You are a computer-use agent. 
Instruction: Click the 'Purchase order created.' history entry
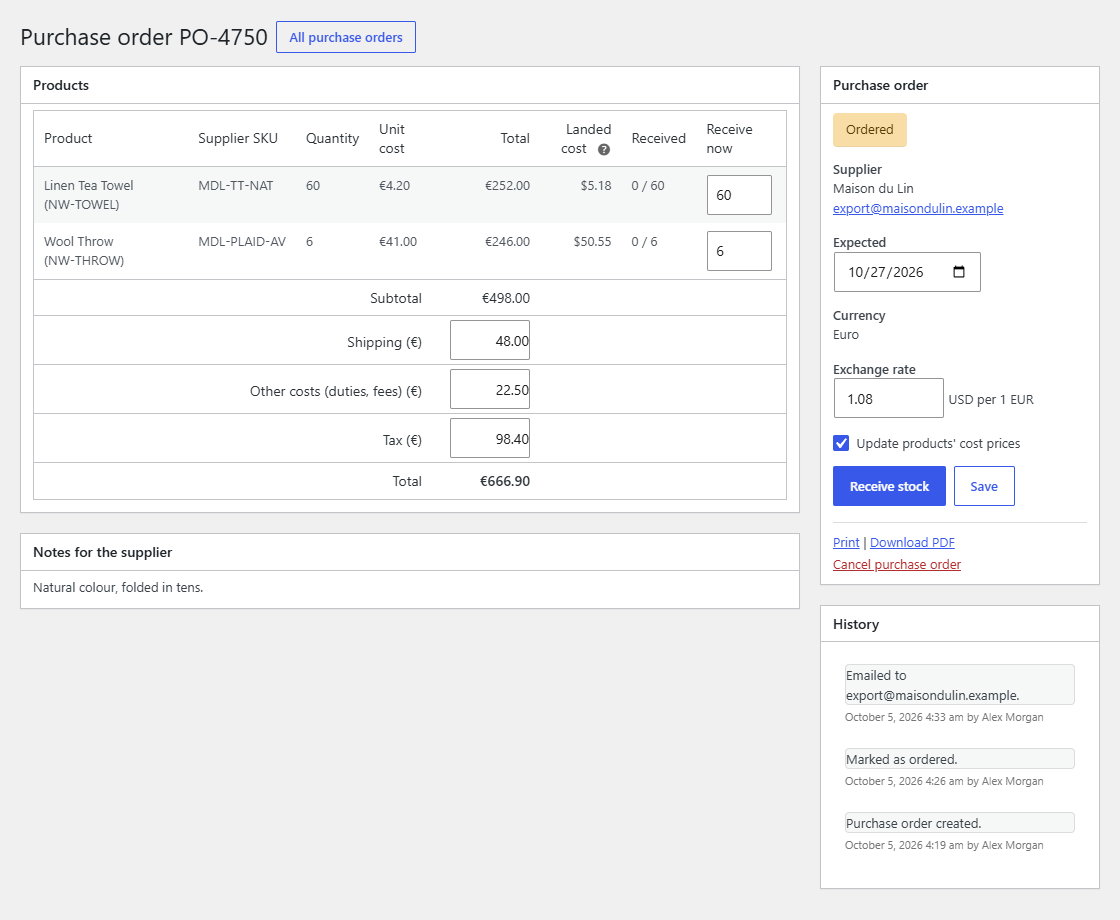(x=959, y=823)
